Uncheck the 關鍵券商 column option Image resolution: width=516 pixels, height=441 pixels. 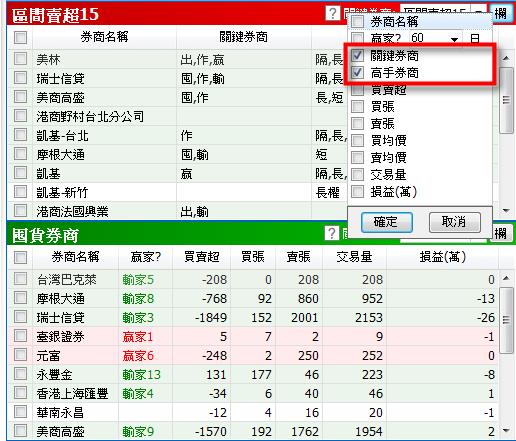pyautogui.click(x=358, y=55)
